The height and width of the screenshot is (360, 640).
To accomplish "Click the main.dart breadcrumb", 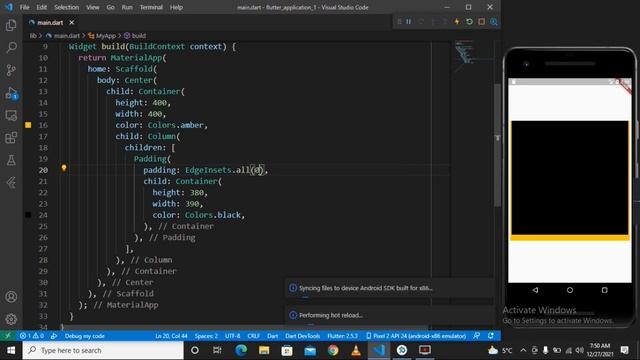I will [63, 36].
